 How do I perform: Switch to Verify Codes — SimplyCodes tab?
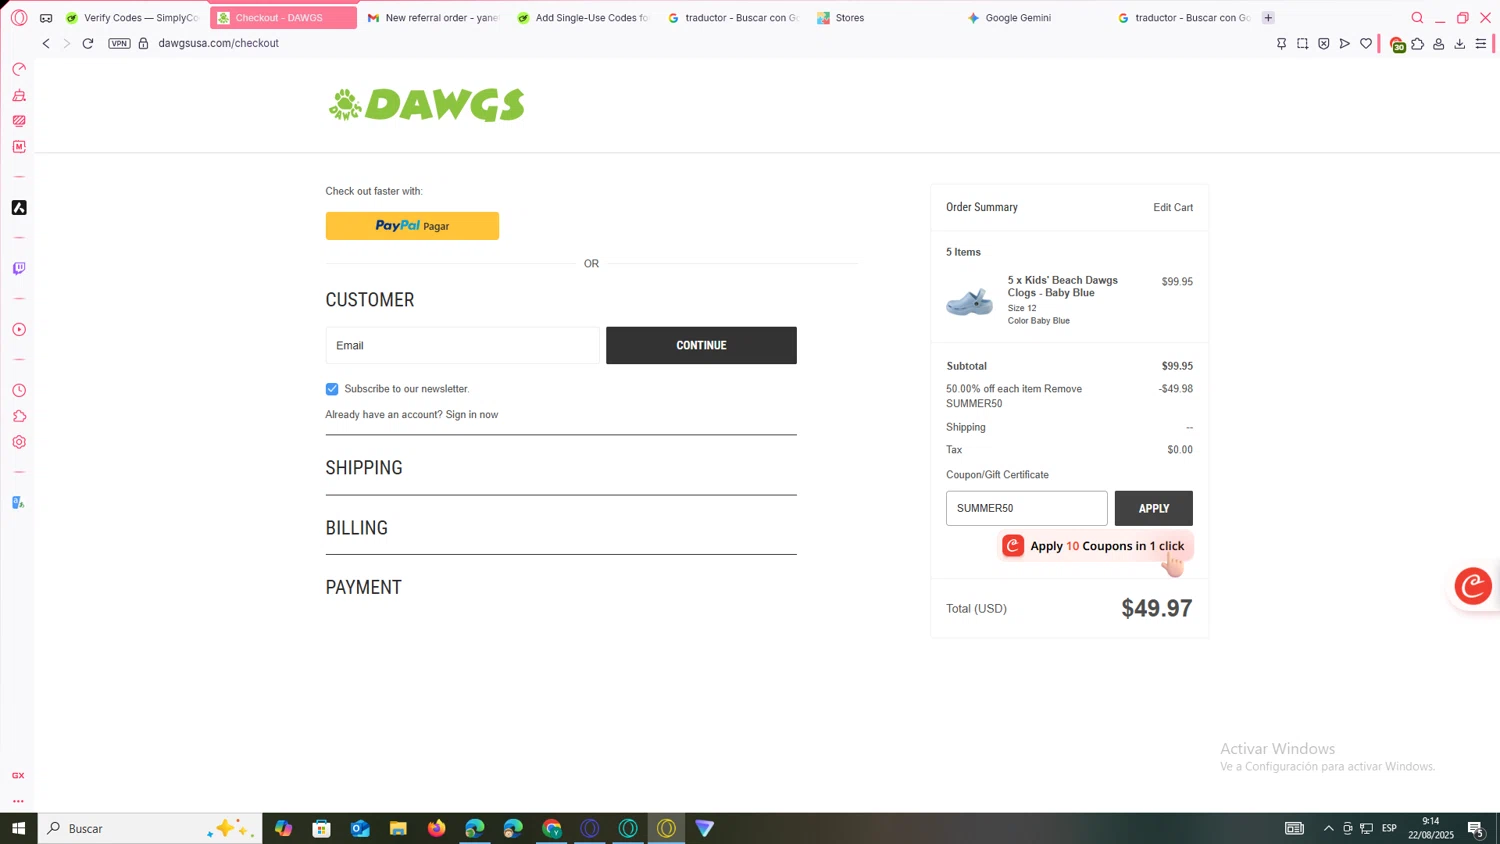[x=133, y=18]
